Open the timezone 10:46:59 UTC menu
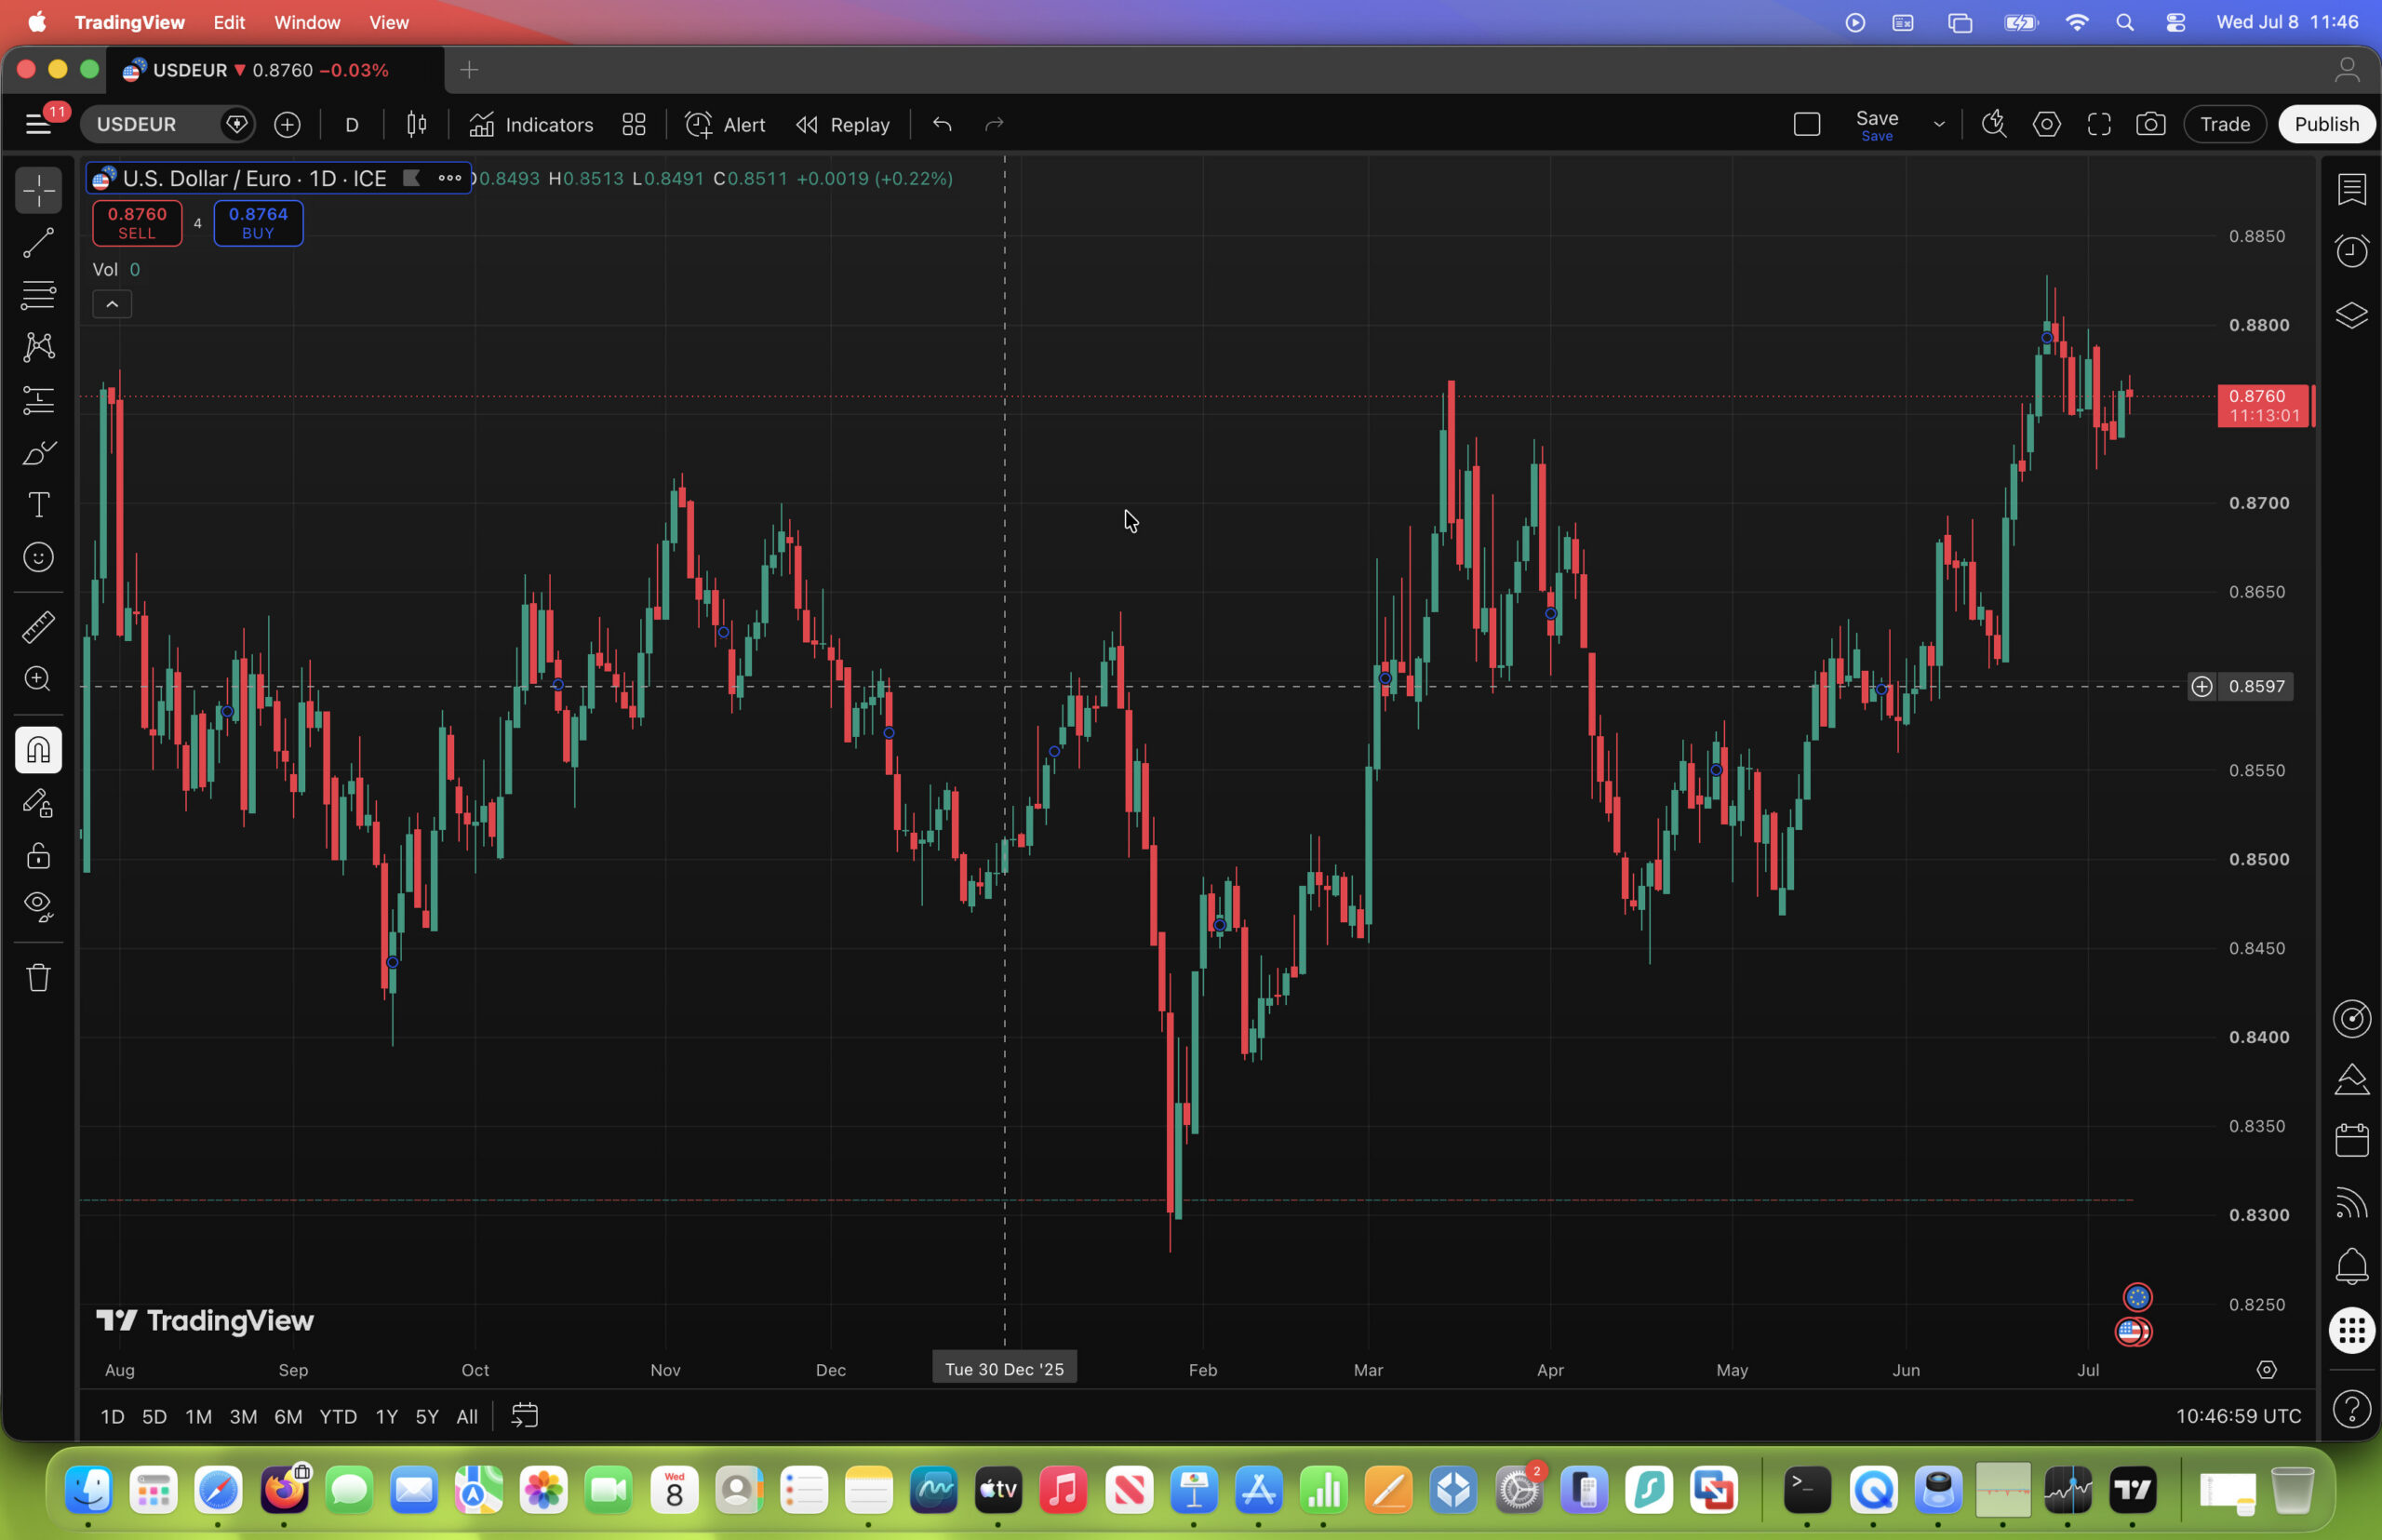 (x=2238, y=1416)
